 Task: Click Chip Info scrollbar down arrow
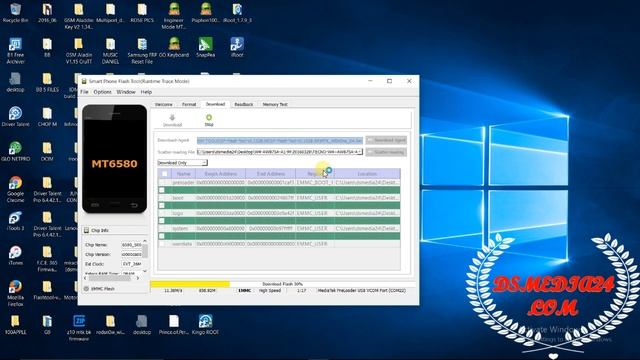tap(145, 271)
